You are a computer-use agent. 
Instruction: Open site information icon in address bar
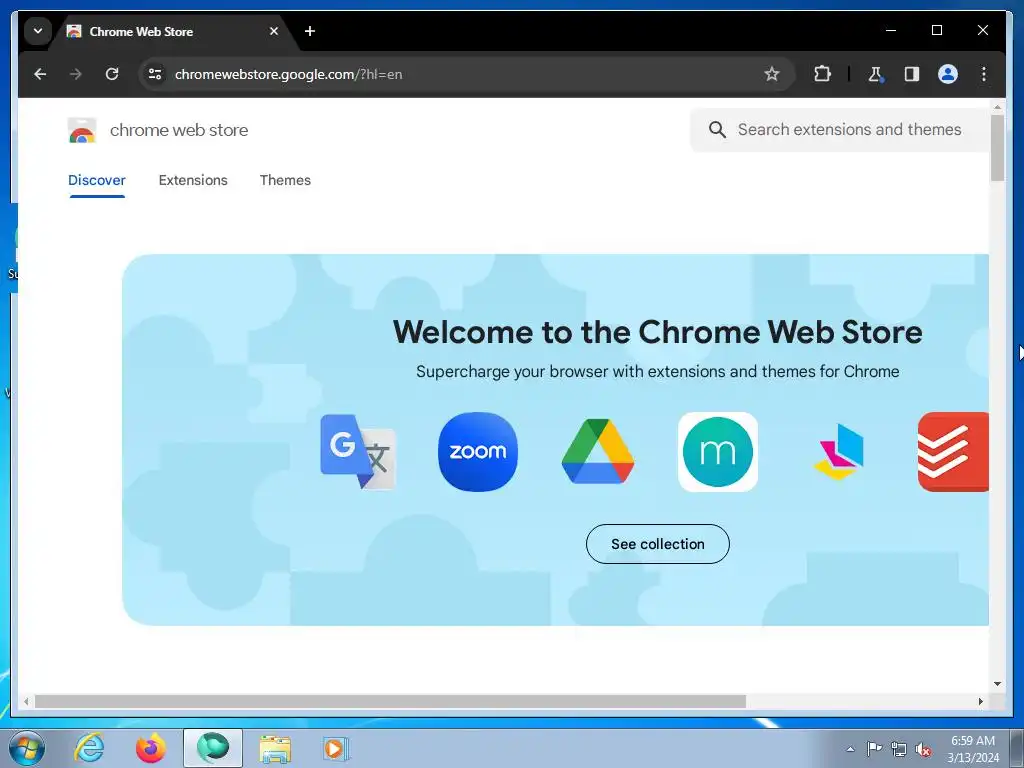coord(155,74)
